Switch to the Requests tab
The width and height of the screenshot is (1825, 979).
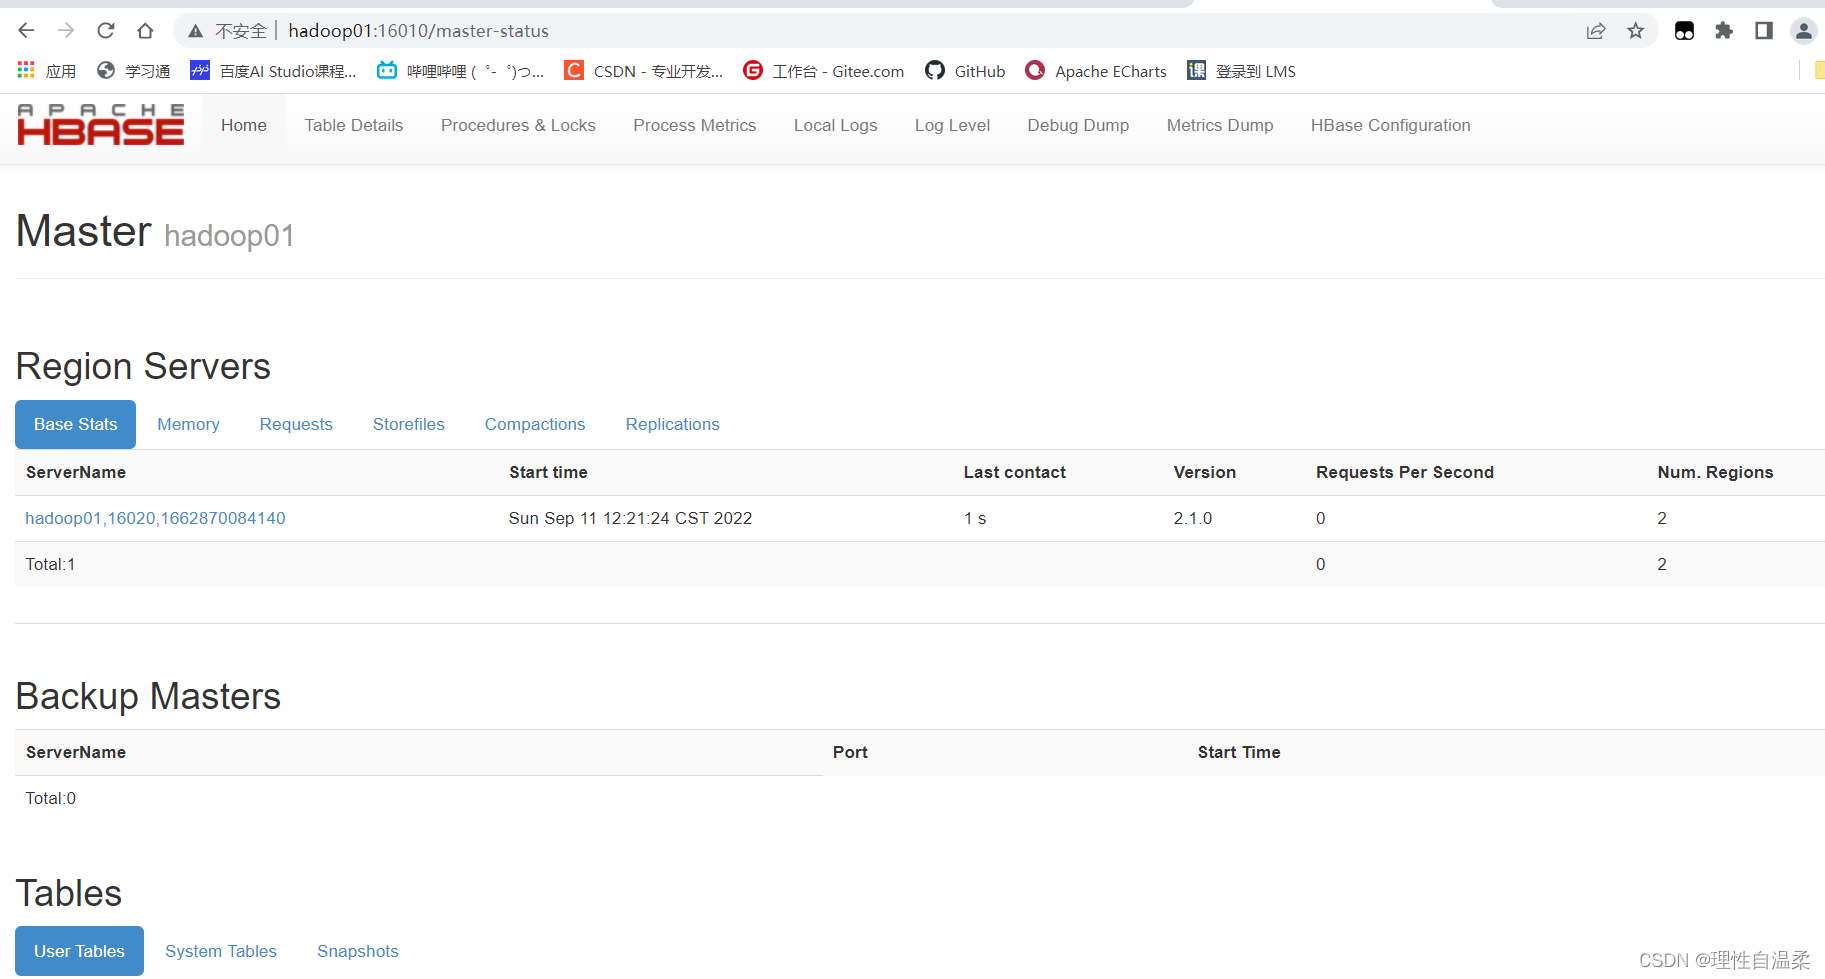(x=296, y=424)
